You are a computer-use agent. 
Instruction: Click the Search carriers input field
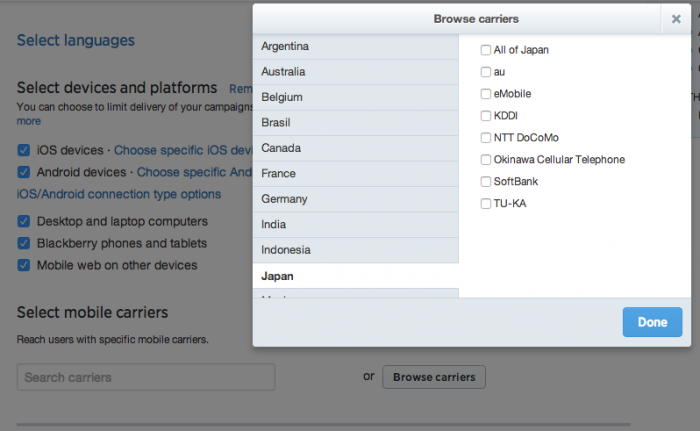(x=145, y=377)
